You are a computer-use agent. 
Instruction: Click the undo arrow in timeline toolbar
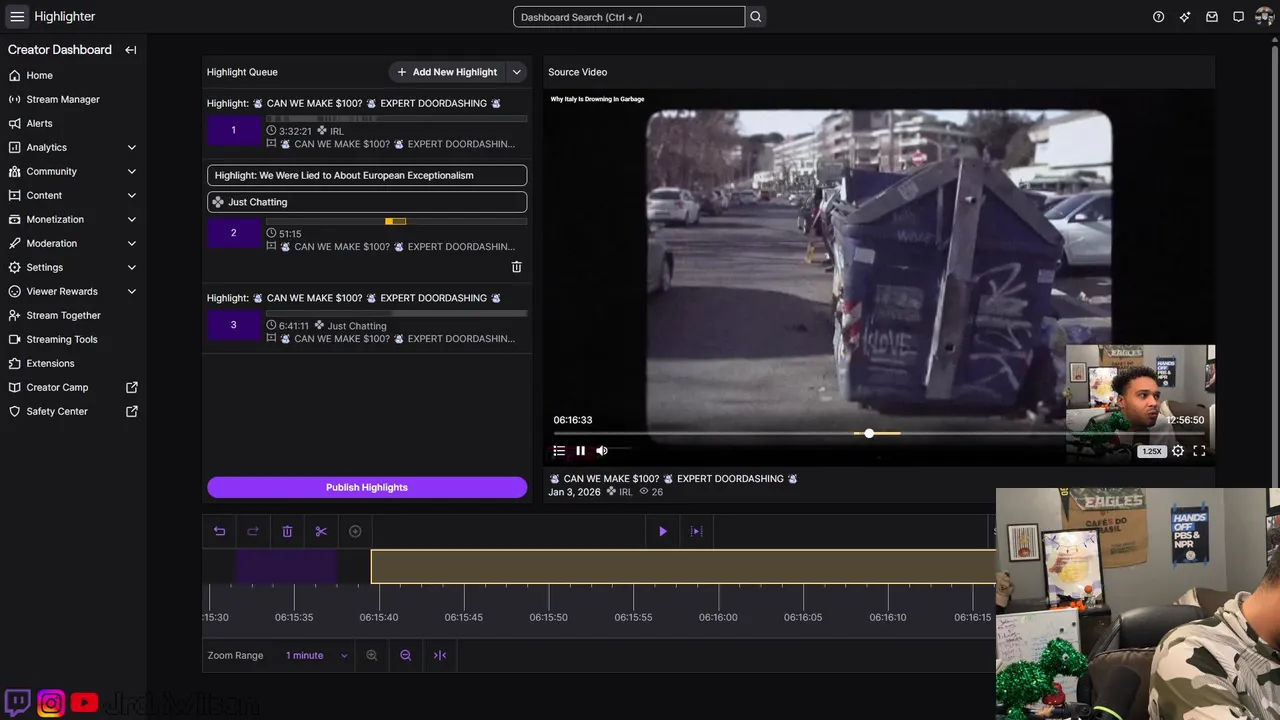click(x=220, y=531)
